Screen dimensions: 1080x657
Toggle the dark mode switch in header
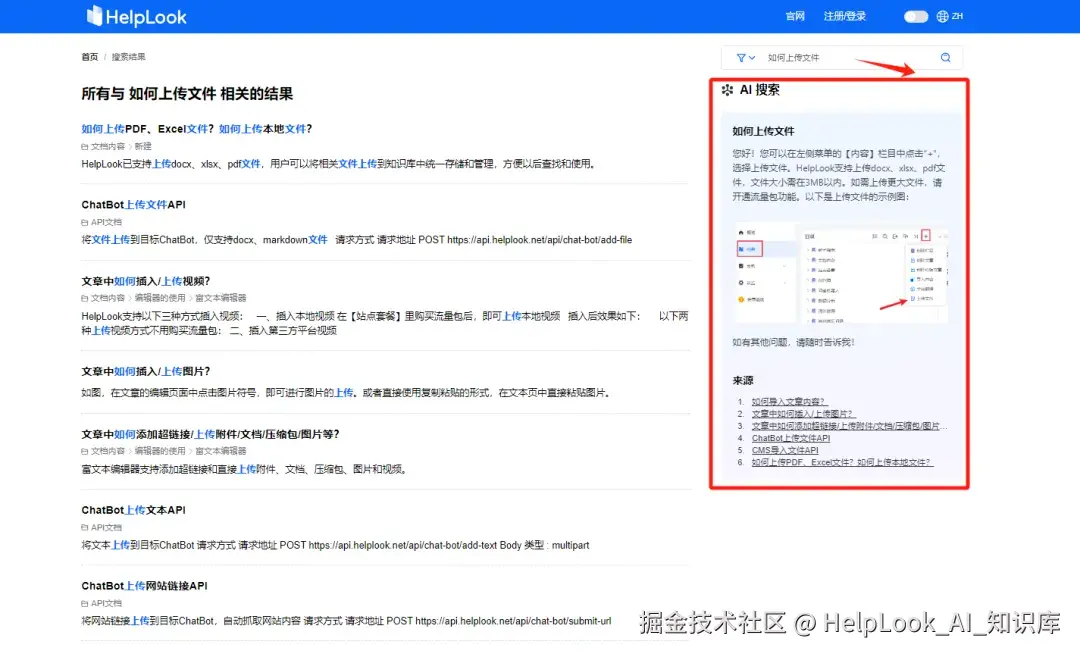pos(915,17)
